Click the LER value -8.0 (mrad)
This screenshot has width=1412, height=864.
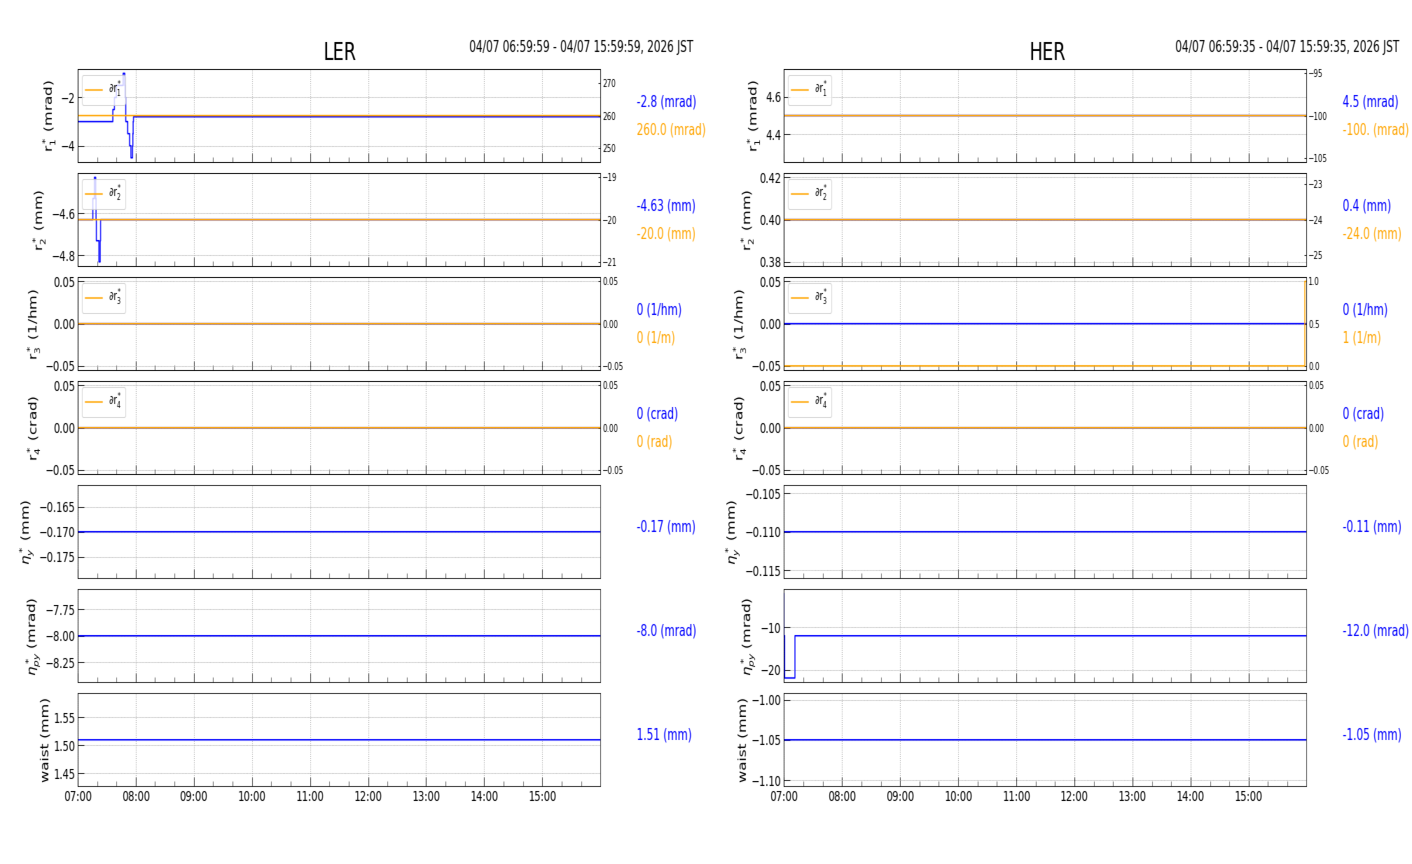[666, 631]
